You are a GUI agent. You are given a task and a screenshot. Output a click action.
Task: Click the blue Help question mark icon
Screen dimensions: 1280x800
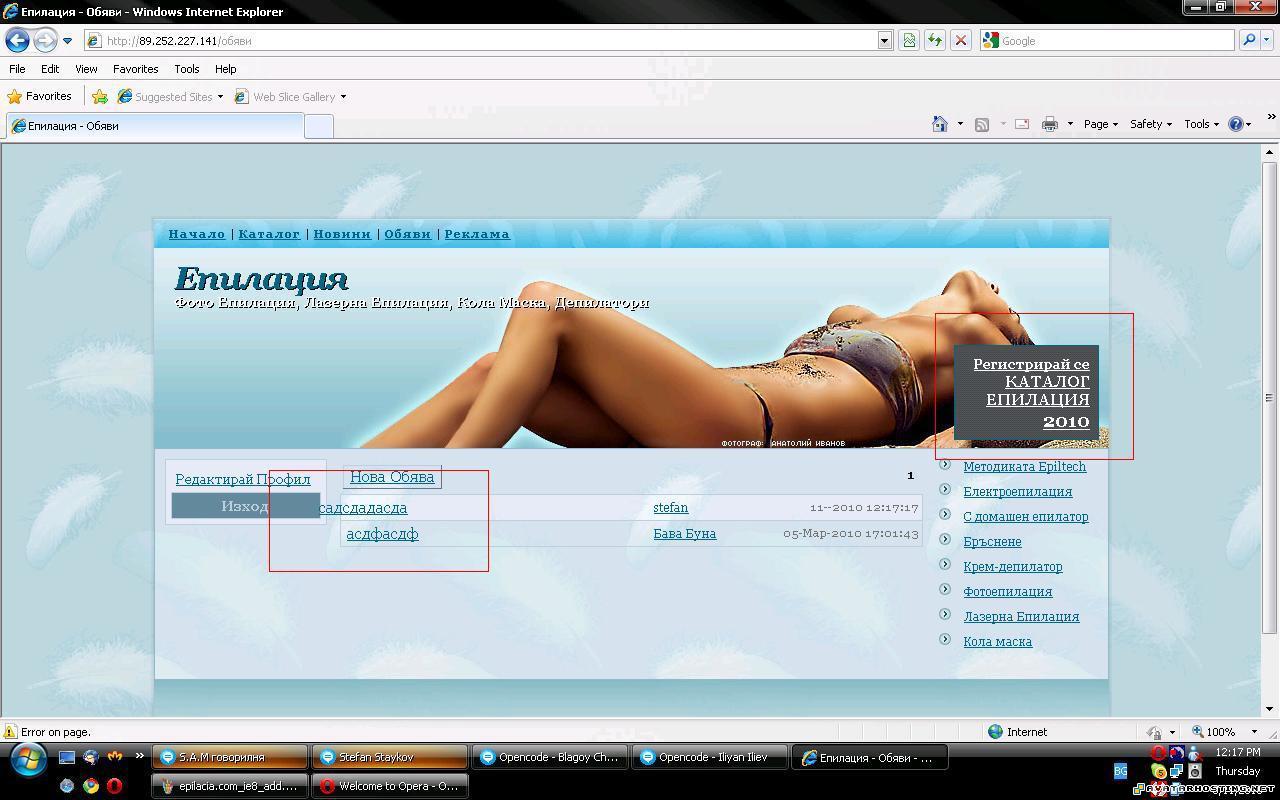(x=1236, y=123)
